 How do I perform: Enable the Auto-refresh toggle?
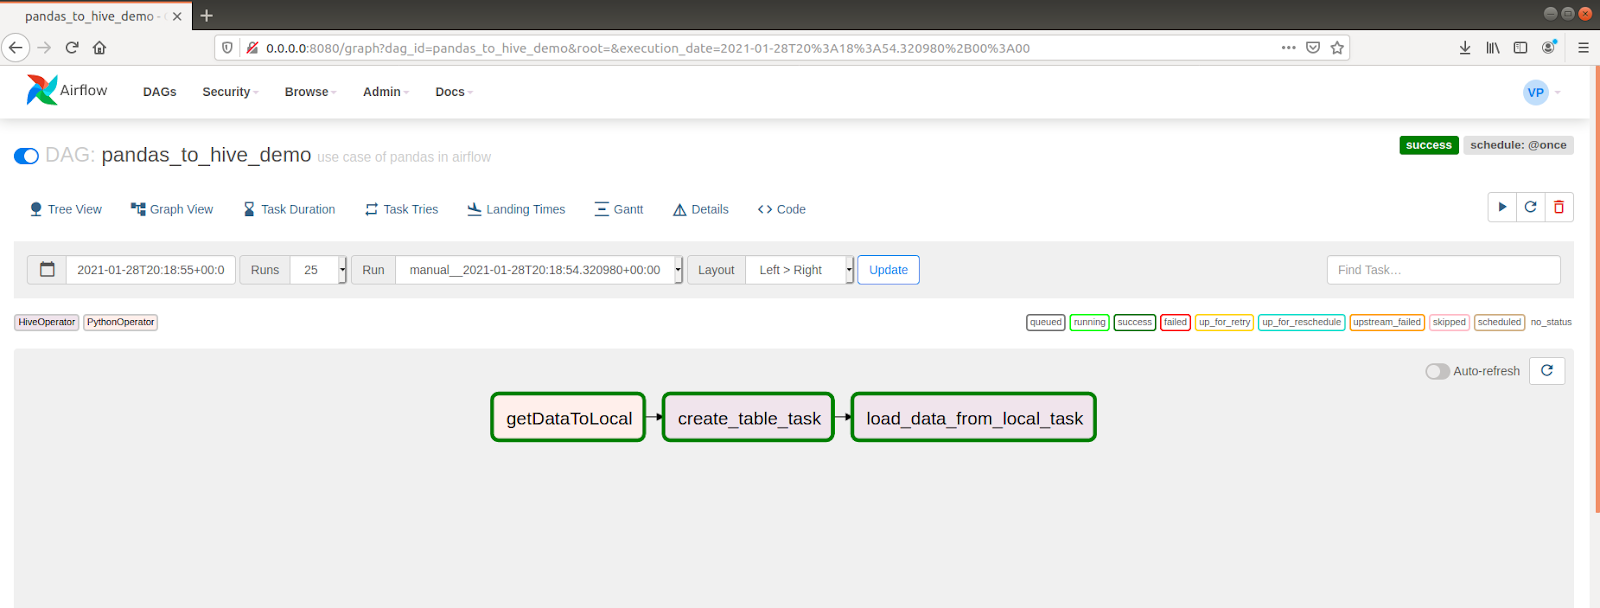click(1437, 371)
